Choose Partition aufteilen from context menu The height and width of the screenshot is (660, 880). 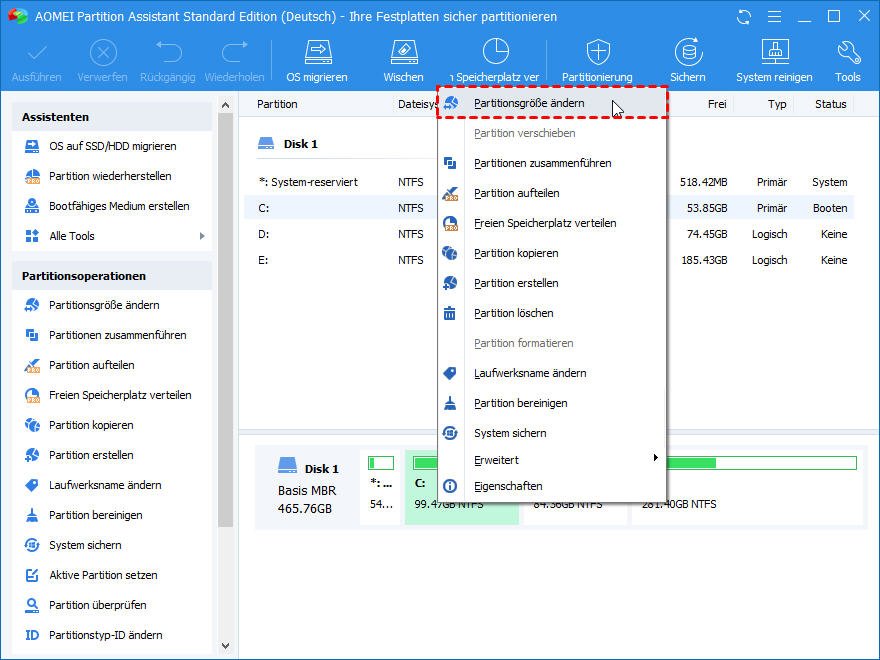point(552,194)
